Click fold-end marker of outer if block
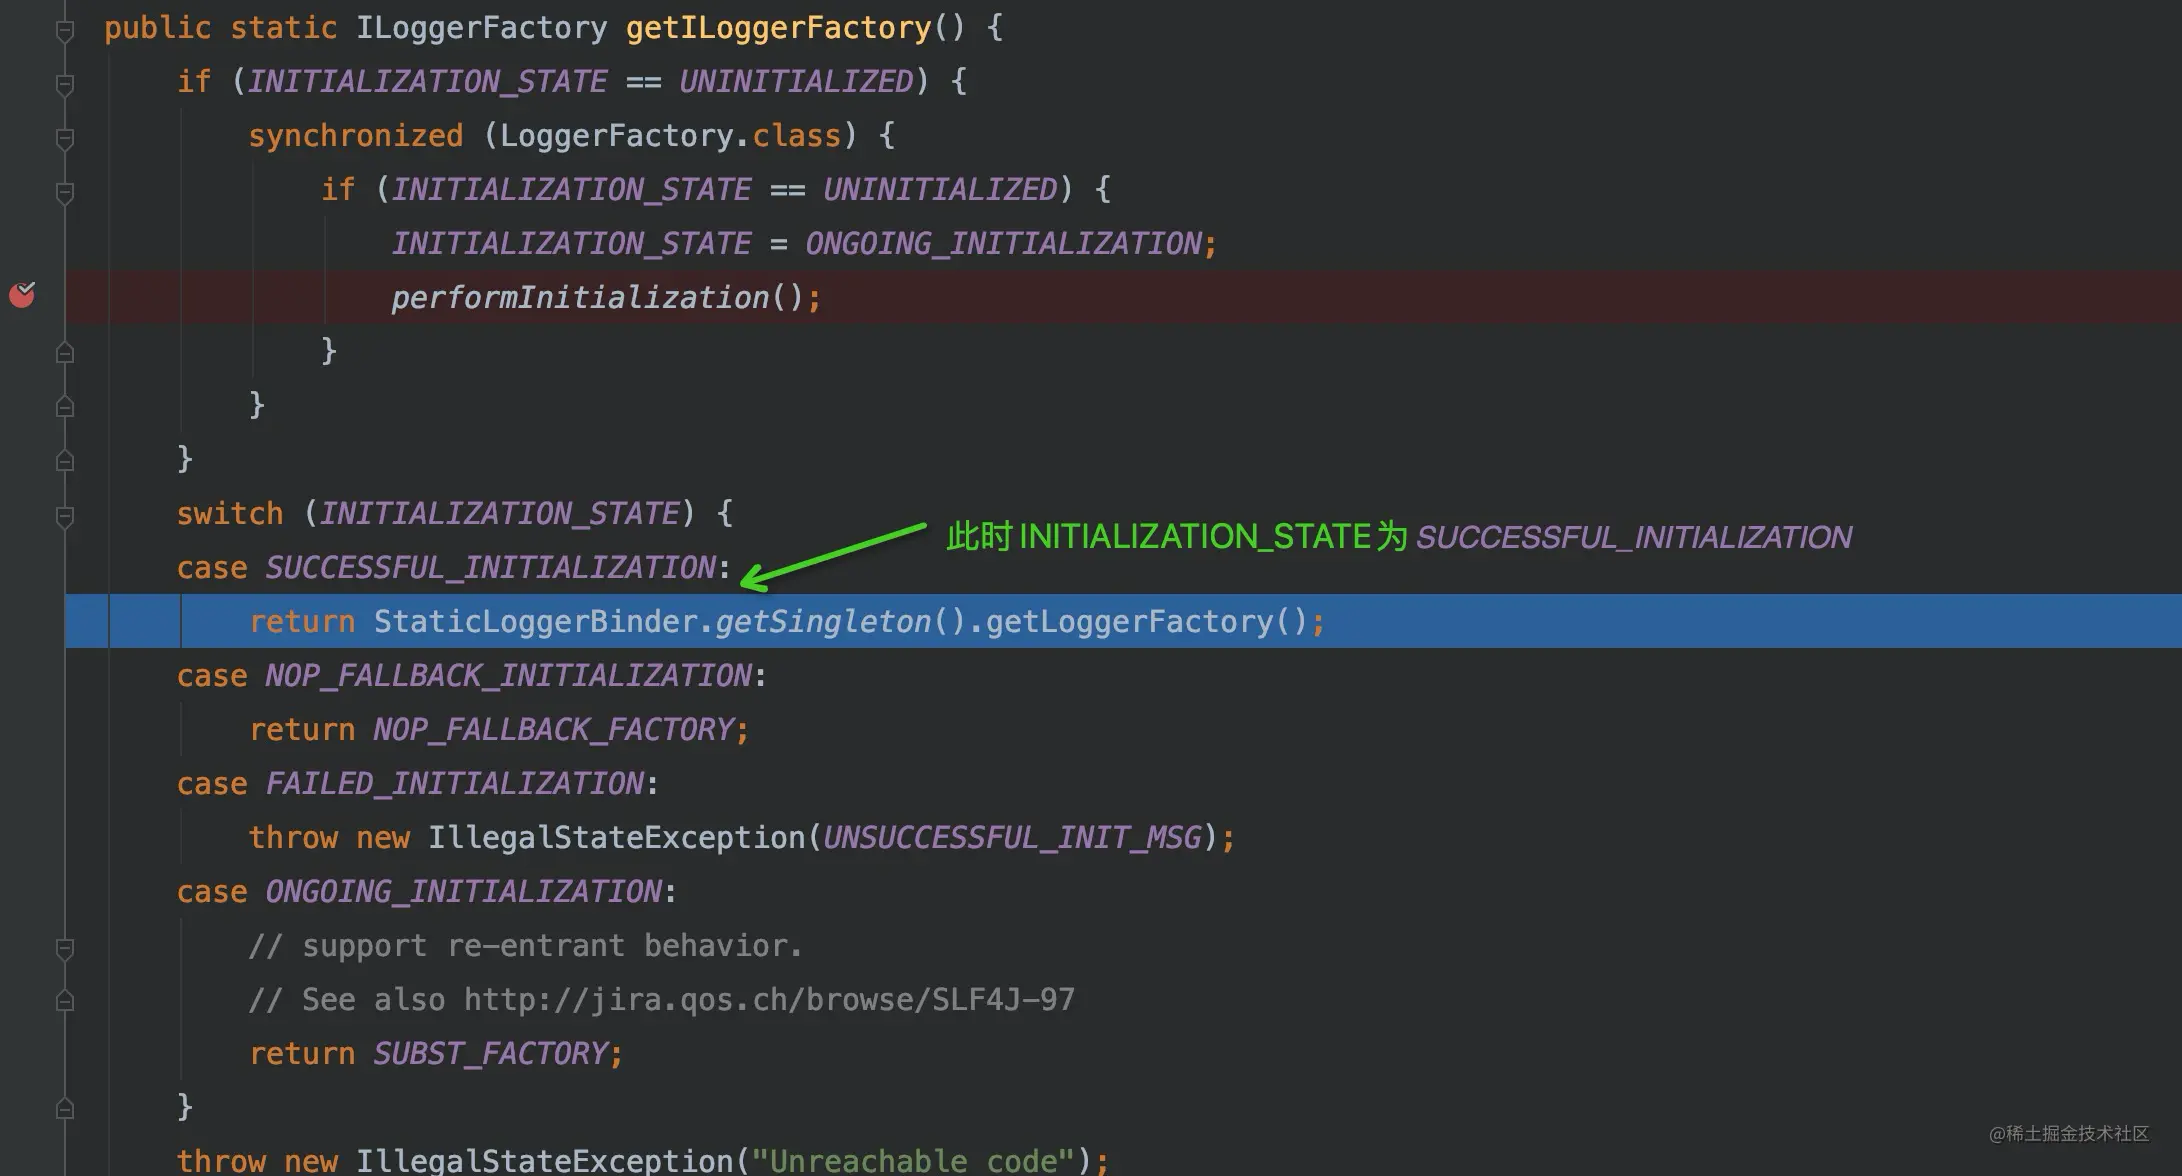 (65, 461)
